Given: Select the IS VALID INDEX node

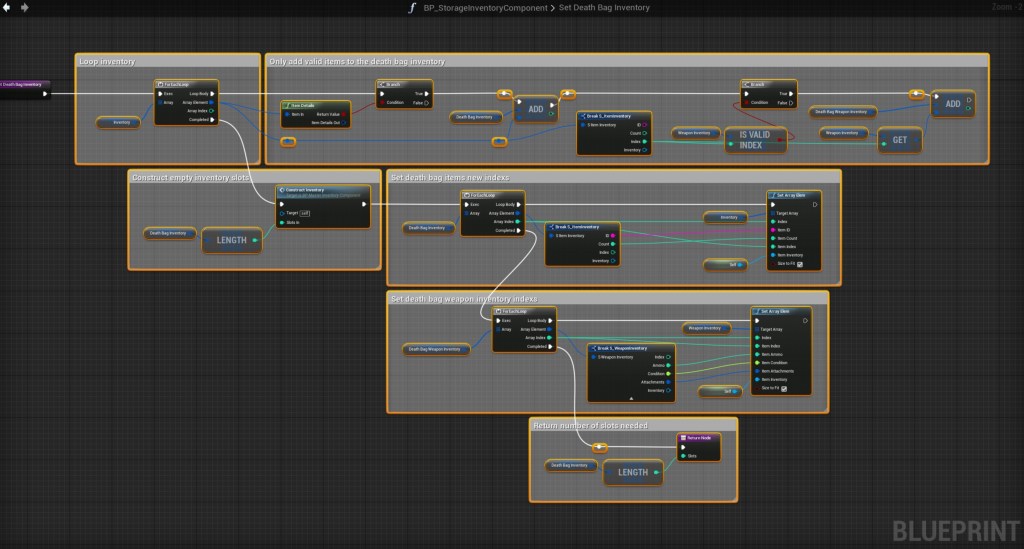Looking at the screenshot, I should (756, 140).
